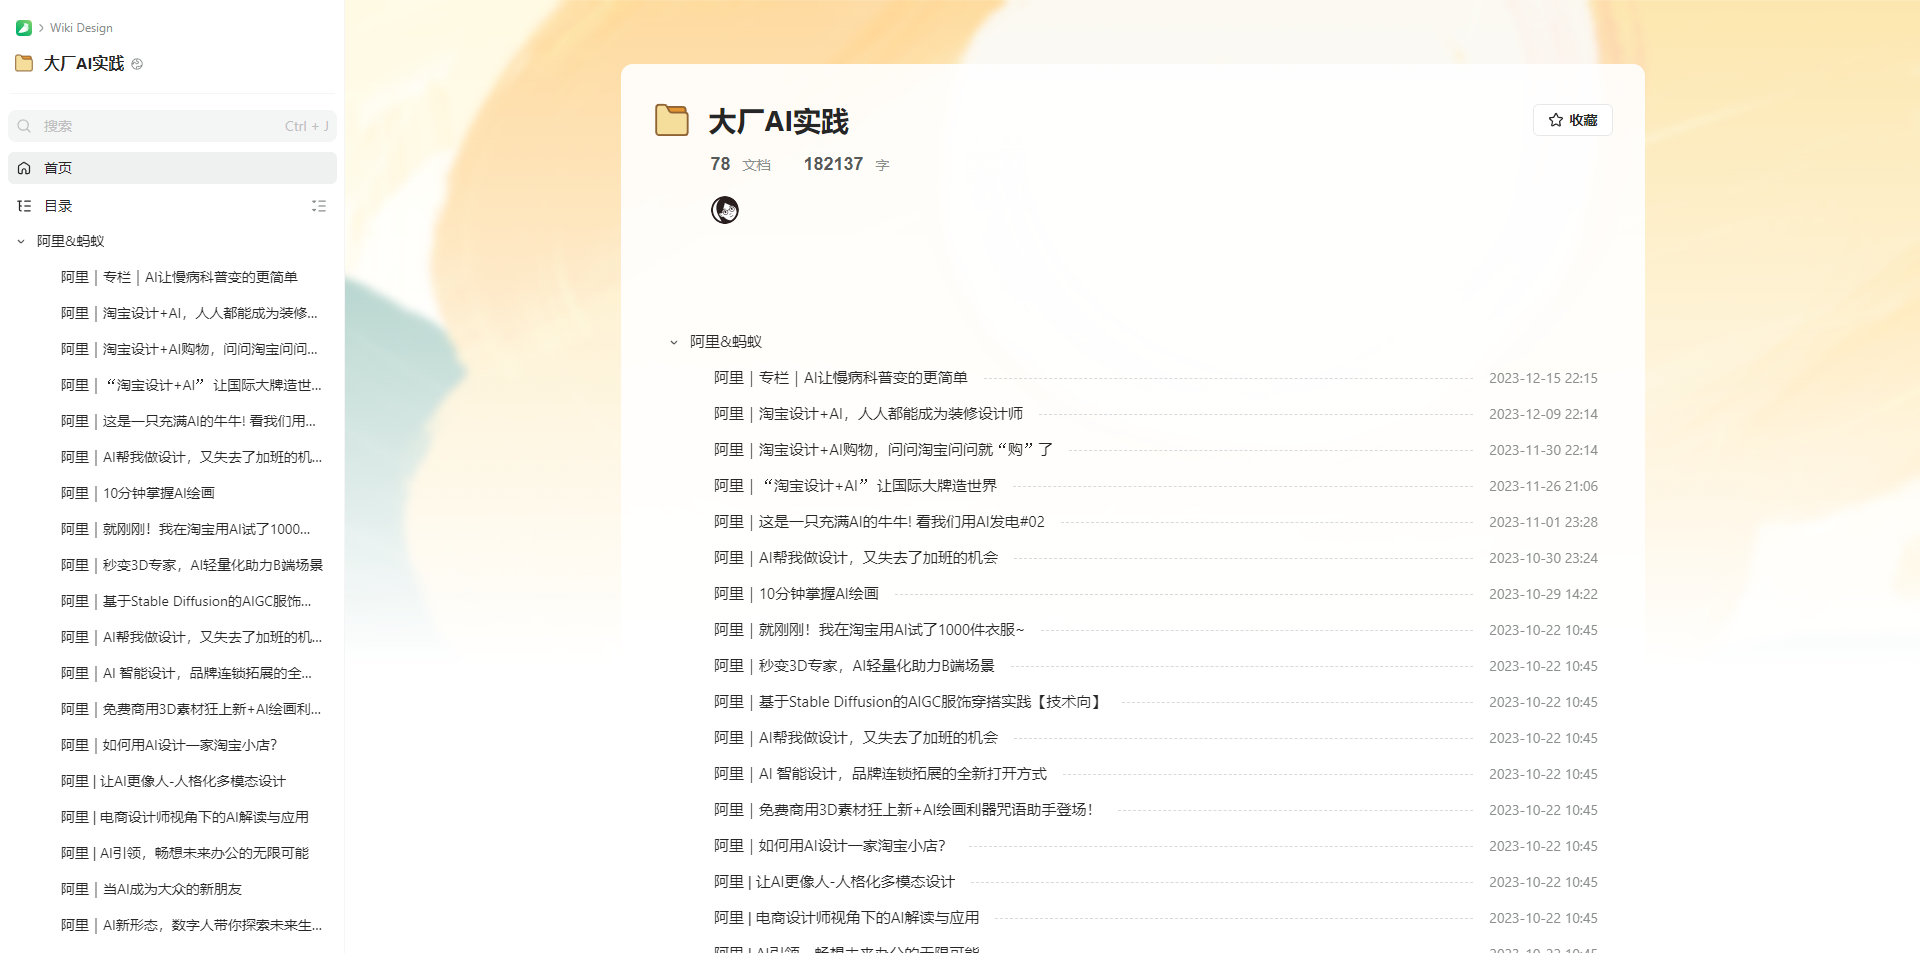Click the collapse-all icon beside 目录
Screen dimensions: 1920x953
click(319, 206)
